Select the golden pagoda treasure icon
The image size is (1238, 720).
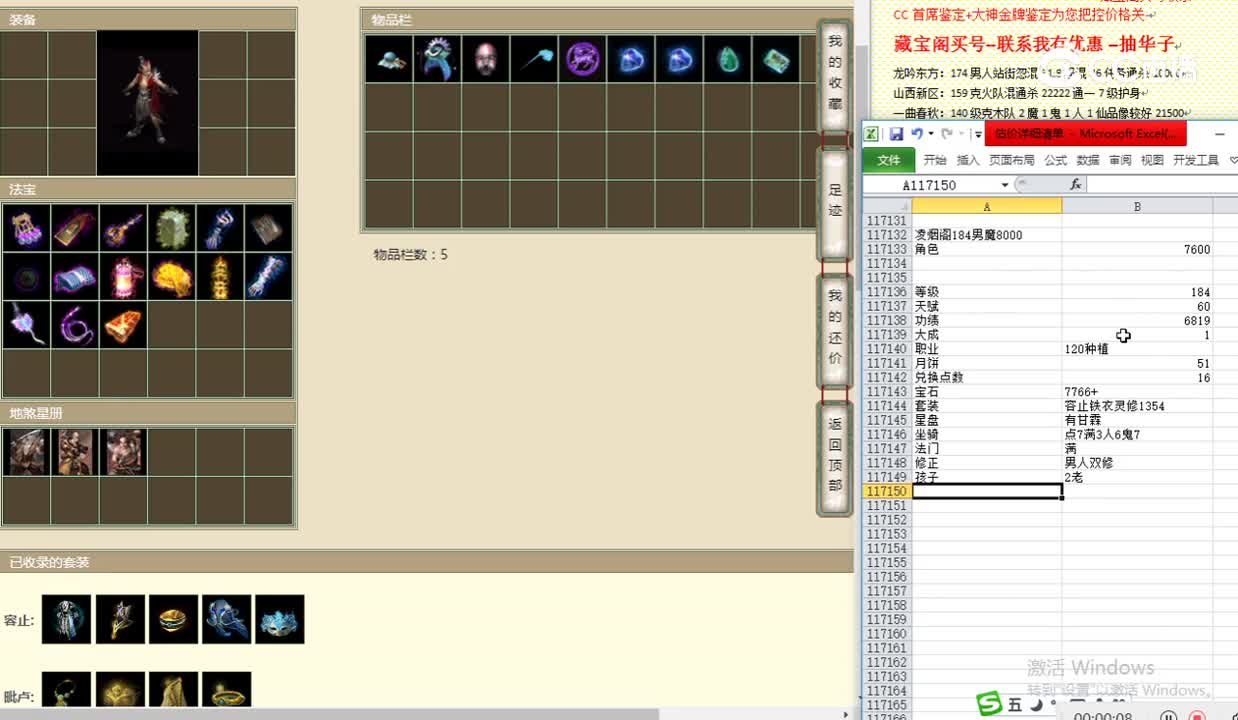tap(221, 277)
